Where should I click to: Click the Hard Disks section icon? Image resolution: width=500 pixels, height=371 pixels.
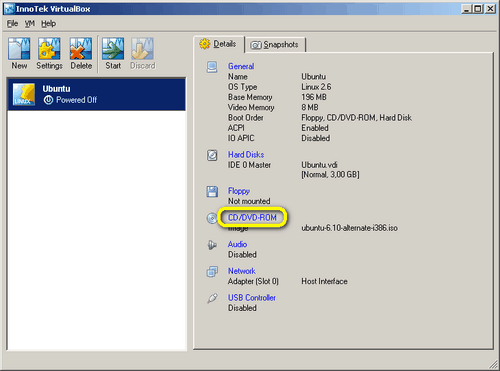(212, 155)
